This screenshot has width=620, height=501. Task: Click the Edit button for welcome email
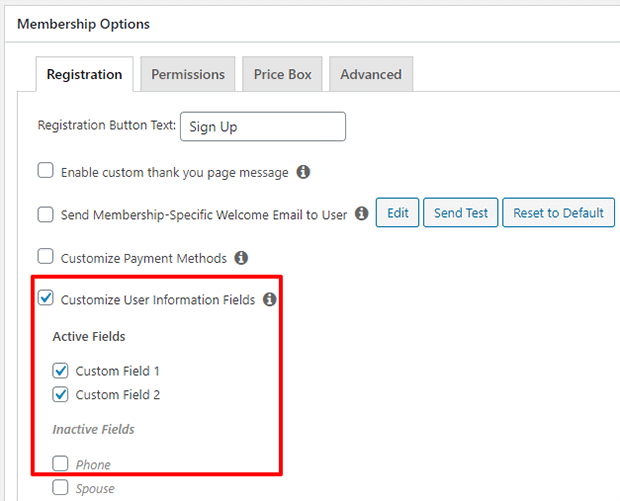pos(397,213)
